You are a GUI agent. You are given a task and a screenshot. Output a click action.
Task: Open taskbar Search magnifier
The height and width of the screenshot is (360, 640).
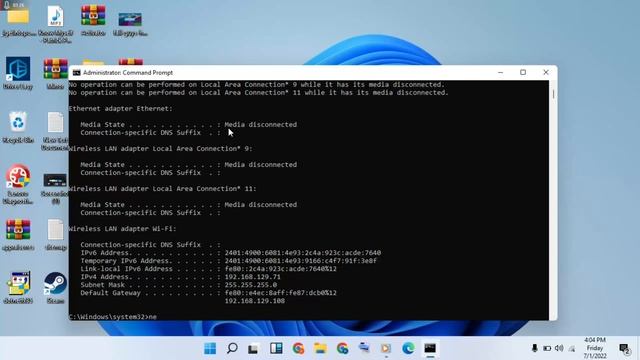pyautogui.click(x=232, y=348)
